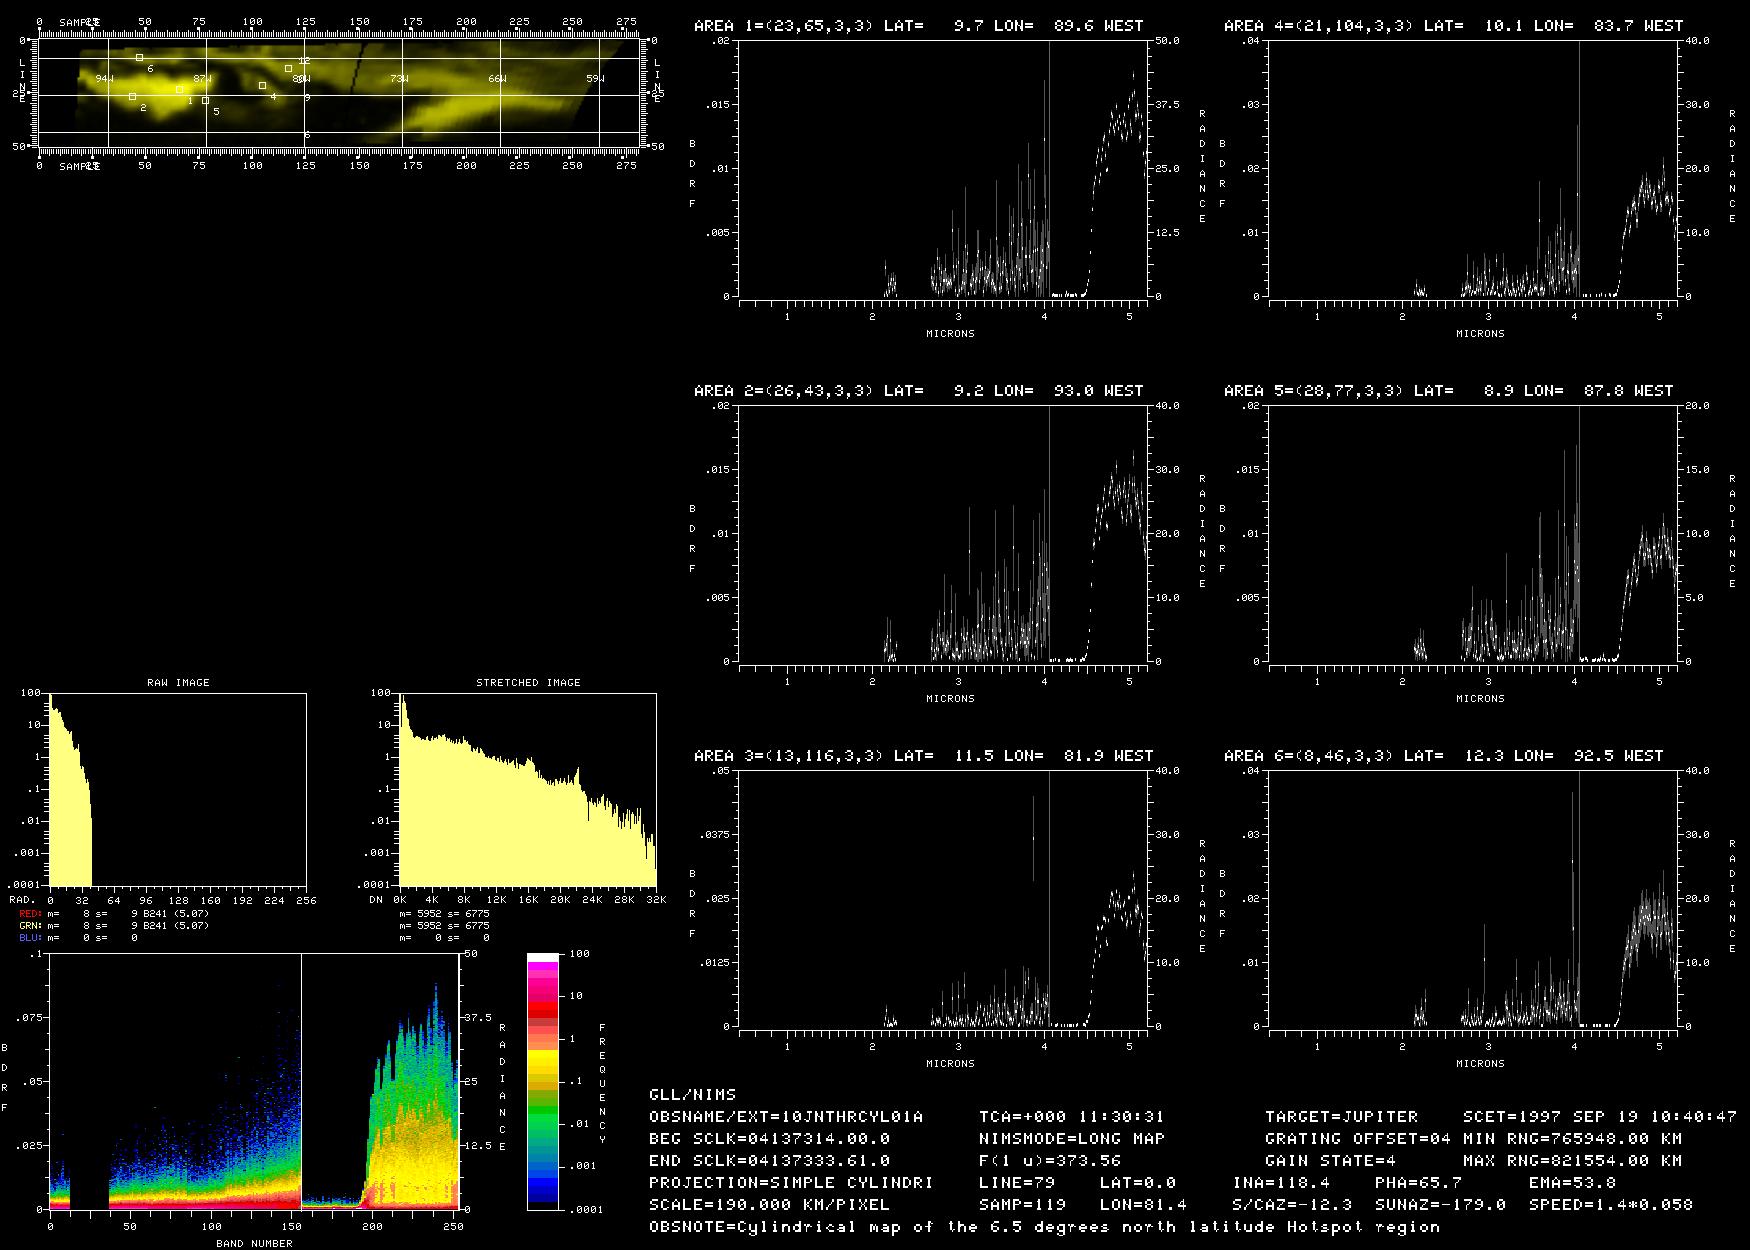Click the RAW IMAGE histogram
The image size is (1750, 1250).
[178, 790]
